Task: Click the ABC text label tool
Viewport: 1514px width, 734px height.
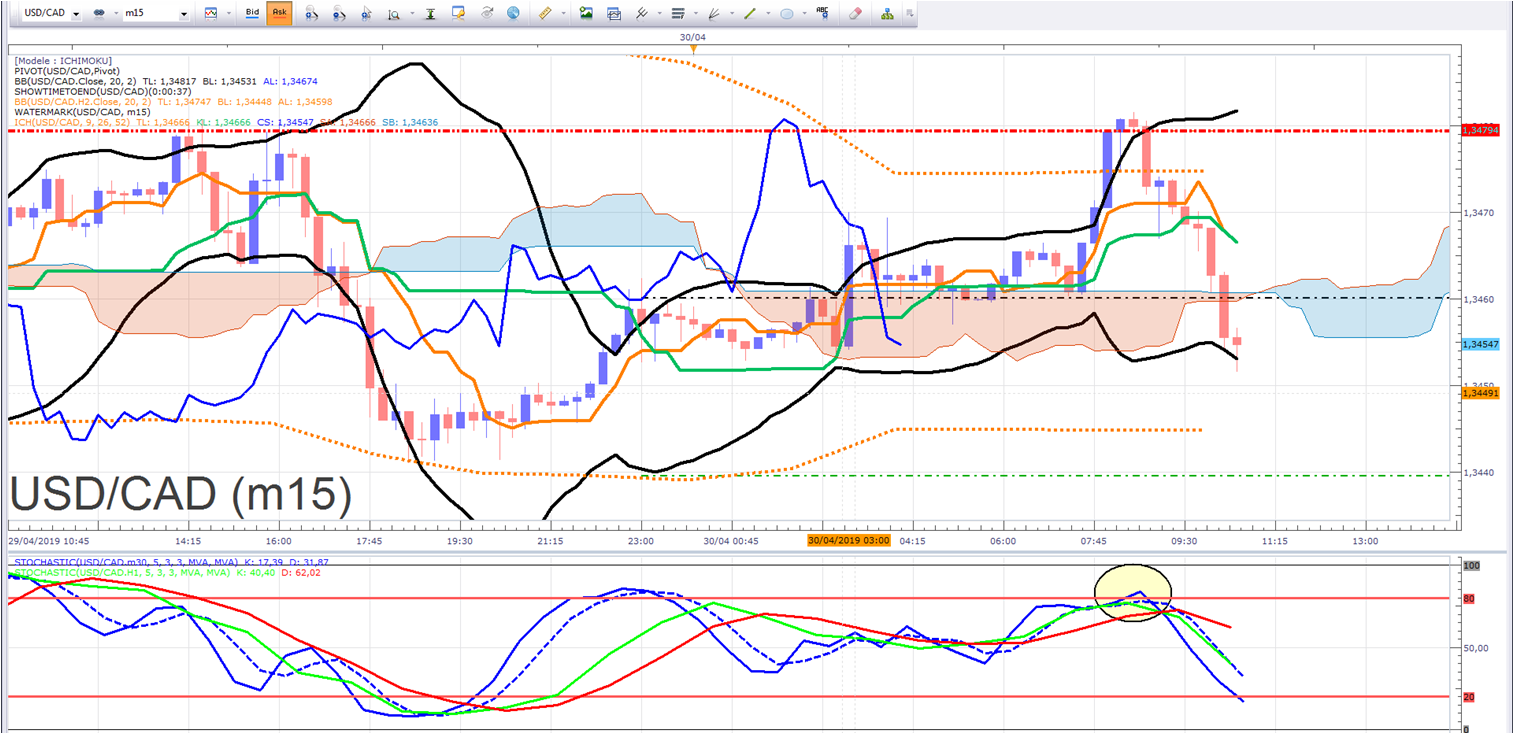Action: click(x=822, y=12)
